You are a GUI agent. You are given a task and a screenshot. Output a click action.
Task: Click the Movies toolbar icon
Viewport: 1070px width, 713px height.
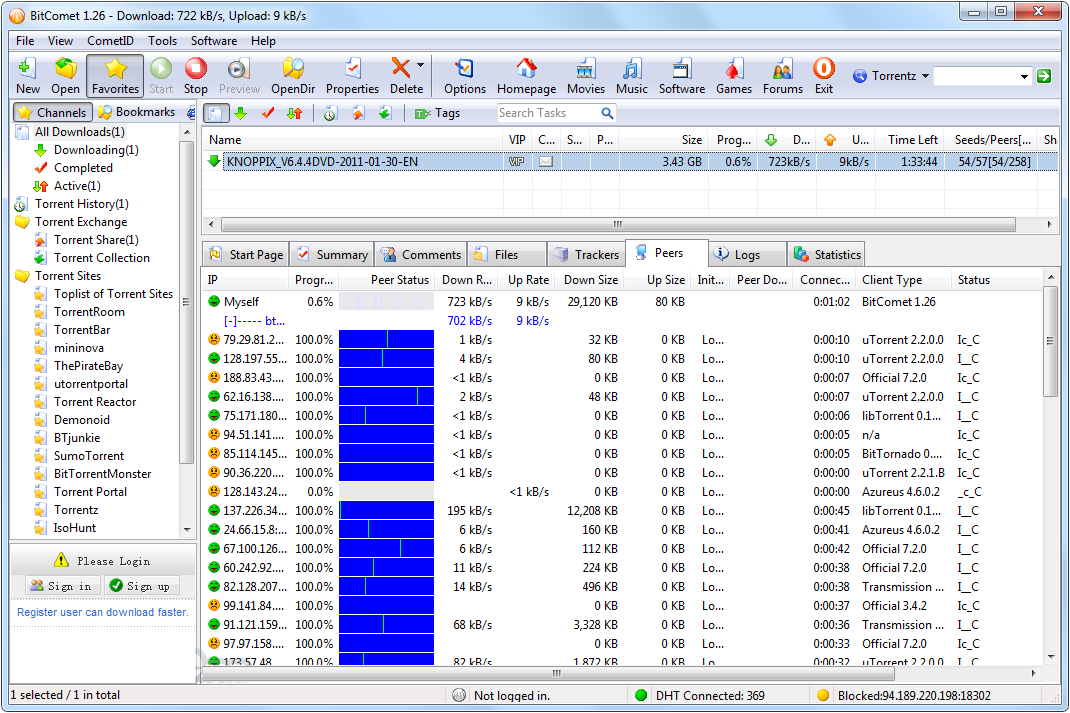click(x=585, y=75)
